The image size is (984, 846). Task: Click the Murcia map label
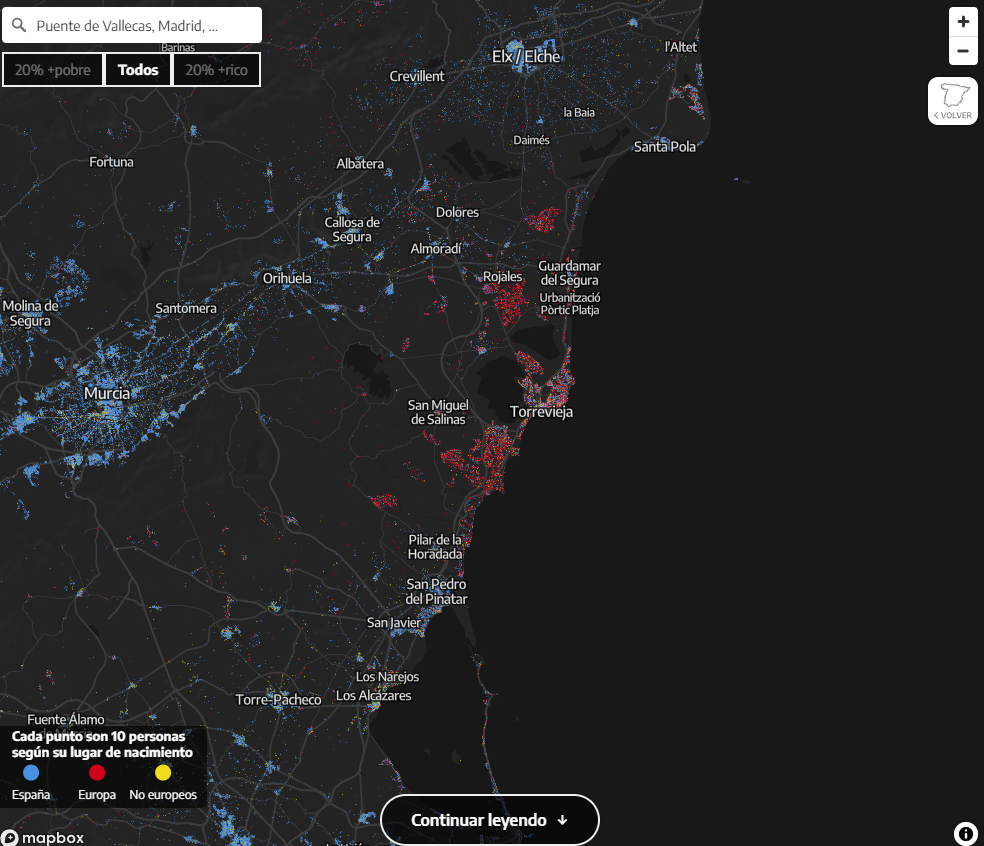(107, 394)
